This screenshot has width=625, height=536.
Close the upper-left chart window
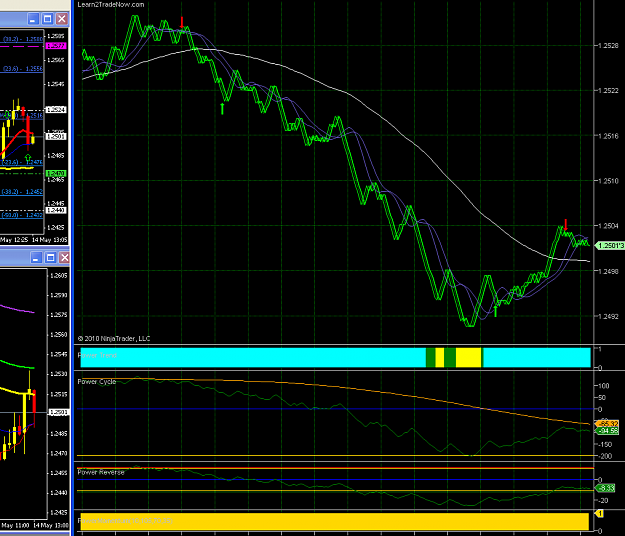pos(62,19)
